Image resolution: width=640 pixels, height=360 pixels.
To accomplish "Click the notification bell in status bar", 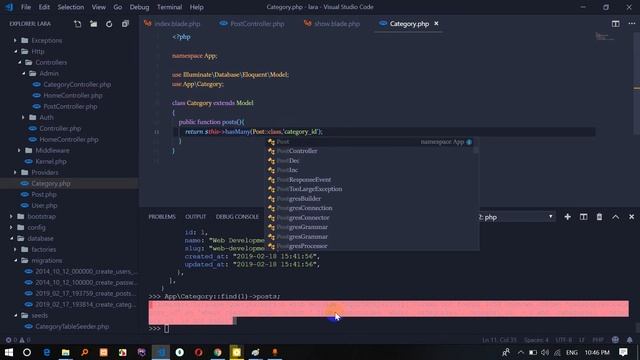I will click(629, 340).
